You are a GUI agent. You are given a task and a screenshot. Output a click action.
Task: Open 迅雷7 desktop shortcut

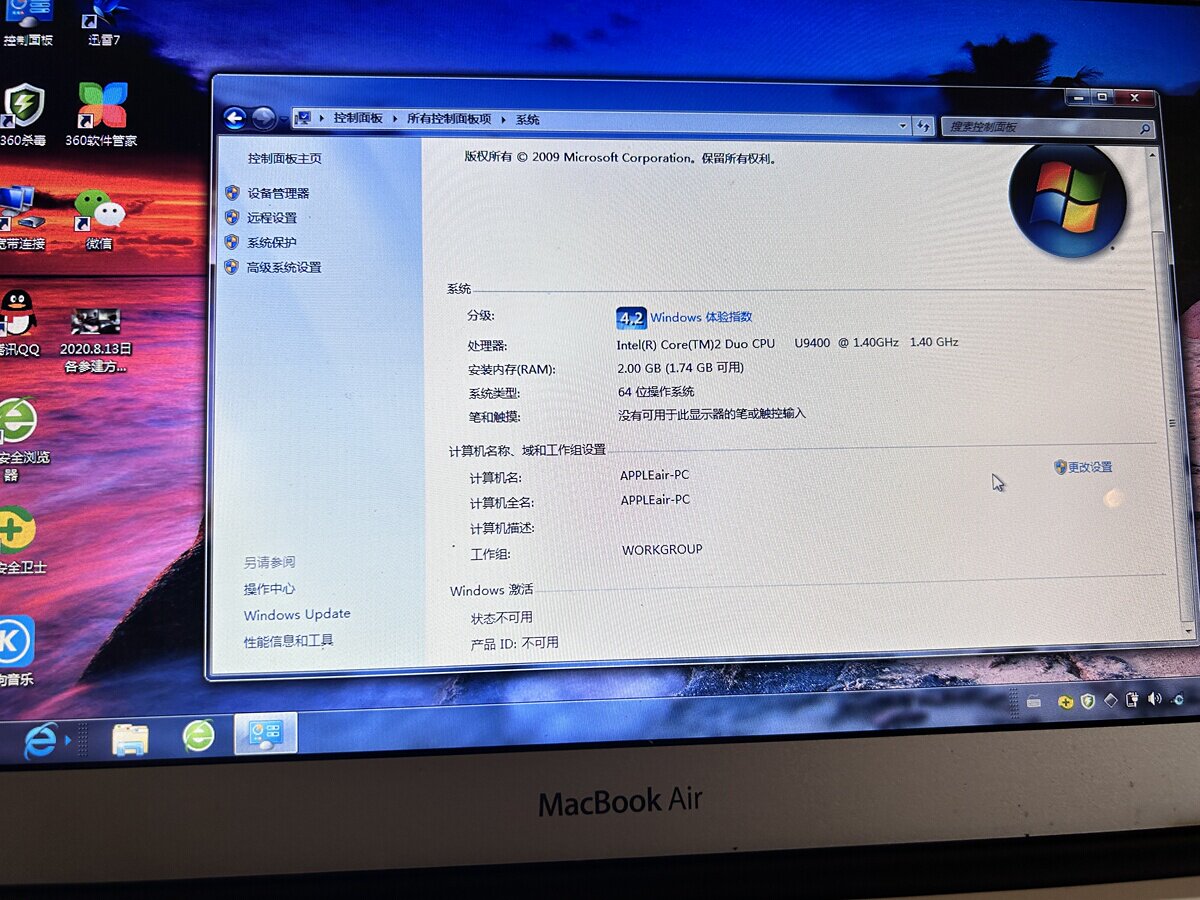[x=103, y=25]
